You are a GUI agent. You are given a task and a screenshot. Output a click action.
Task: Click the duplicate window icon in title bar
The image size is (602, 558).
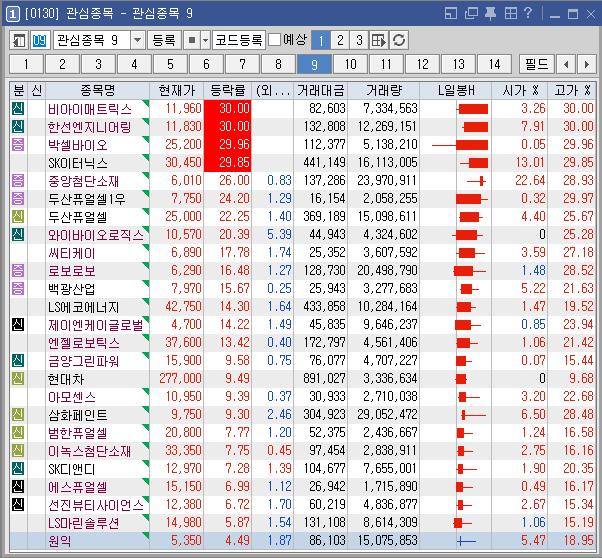[471, 14]
